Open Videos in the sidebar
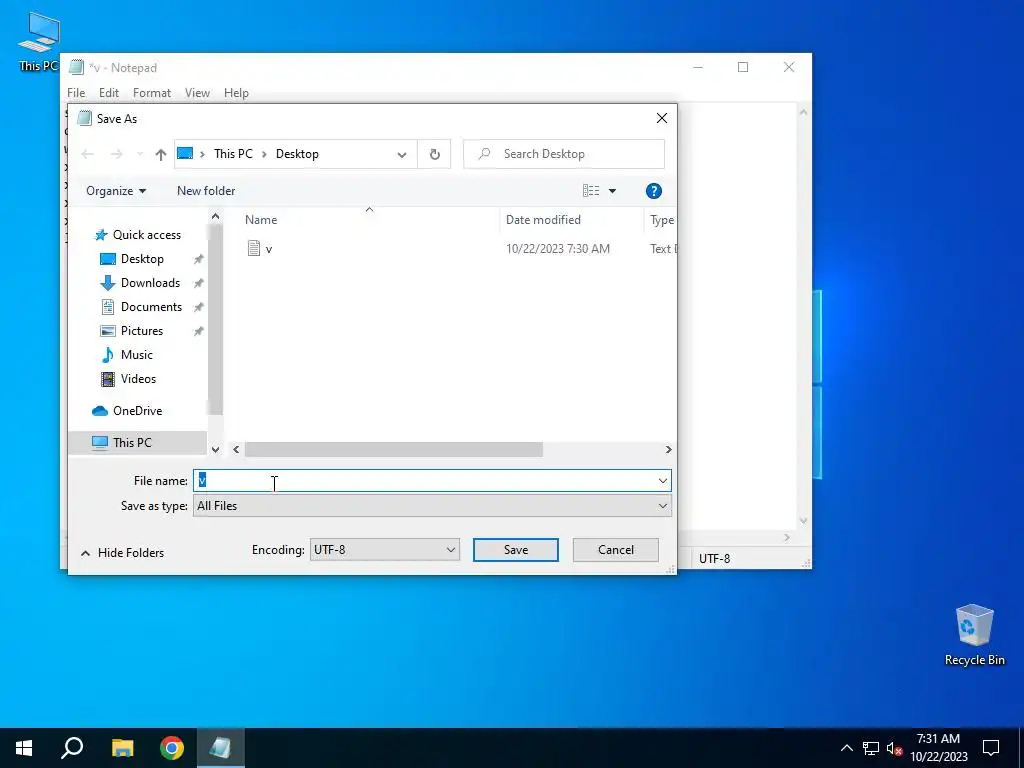Screen dimensions: 1024x768 point(138,379)
